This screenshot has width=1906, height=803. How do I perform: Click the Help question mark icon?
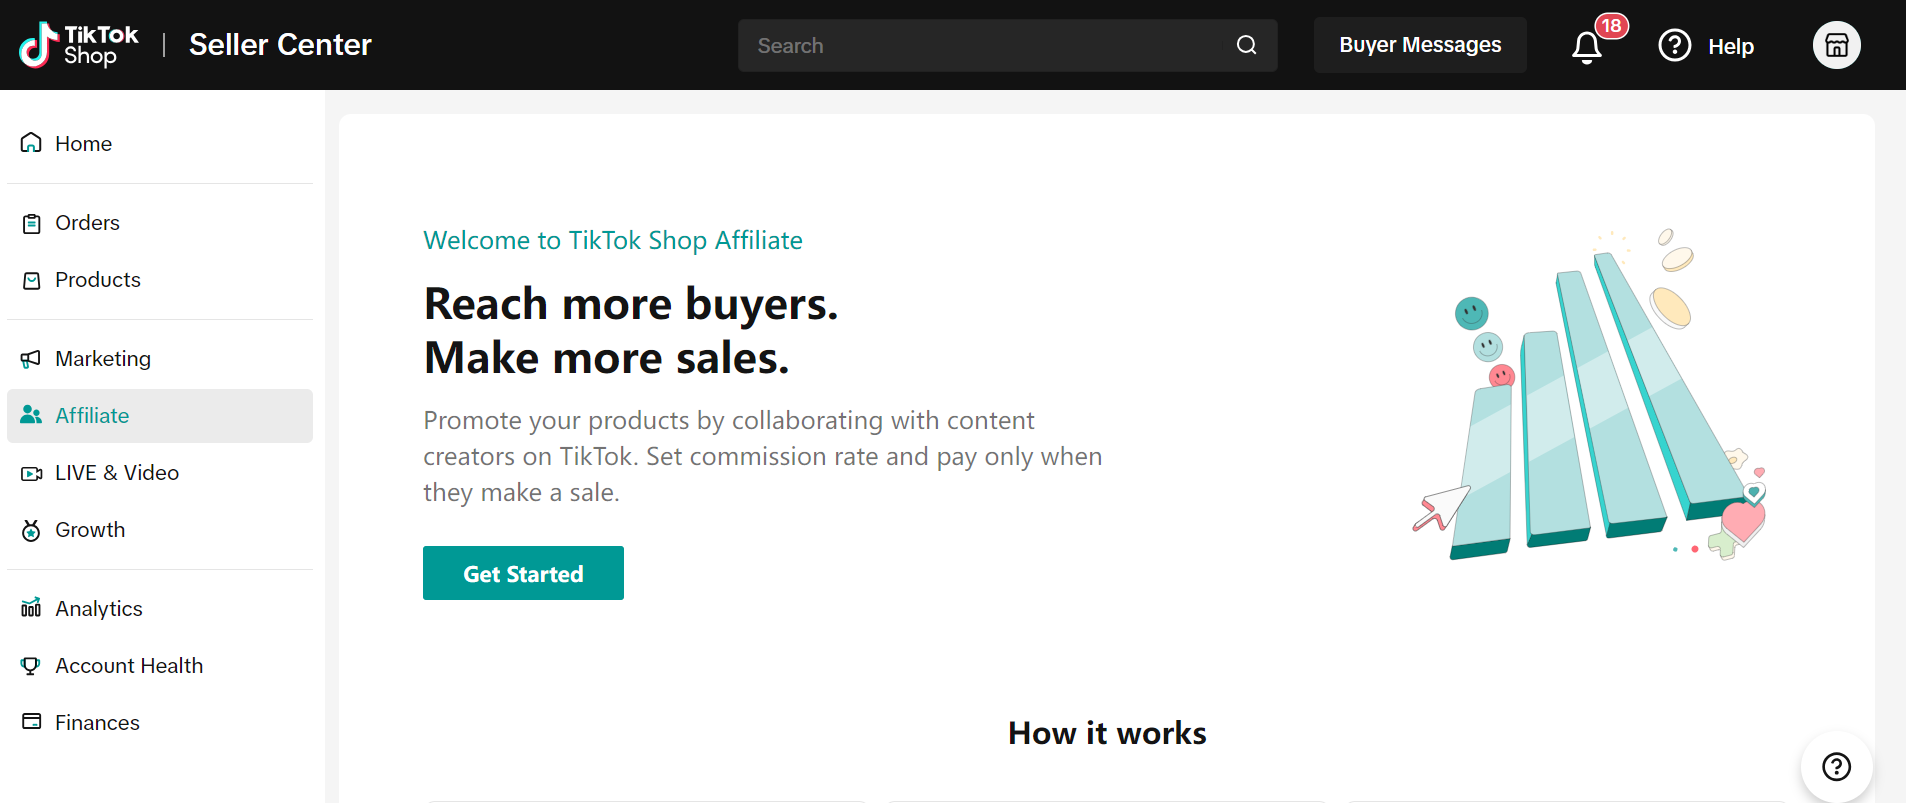click(x=1675, y=45)
